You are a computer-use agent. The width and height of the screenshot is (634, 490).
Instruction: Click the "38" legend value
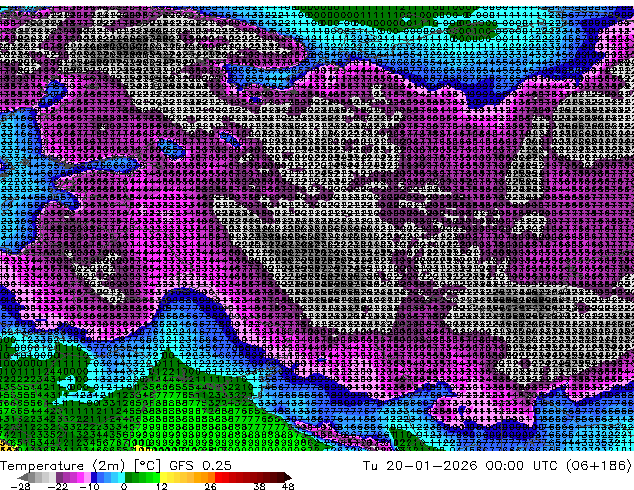[x=259, y=486]
